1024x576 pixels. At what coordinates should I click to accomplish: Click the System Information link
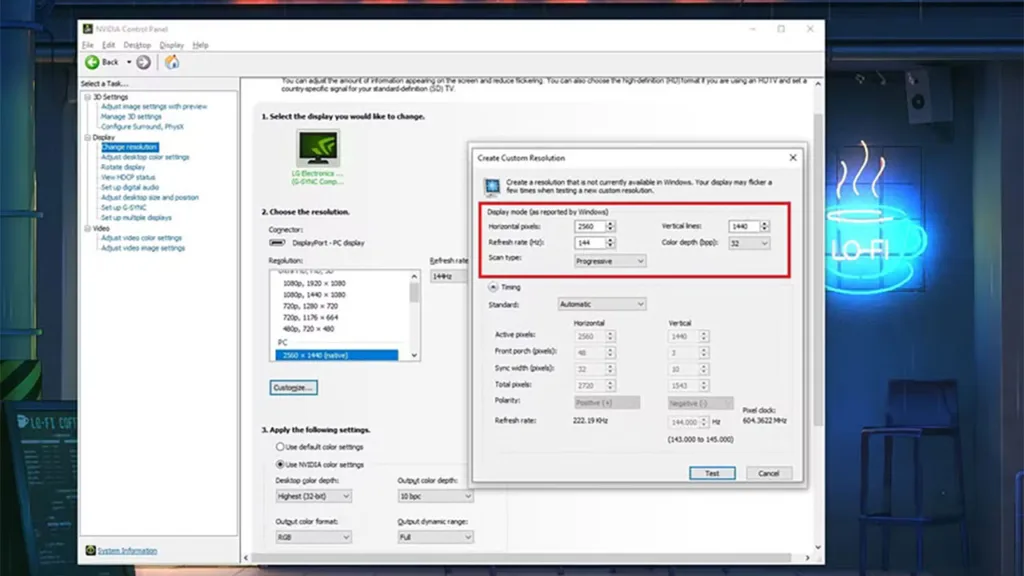tap(127, 551)
